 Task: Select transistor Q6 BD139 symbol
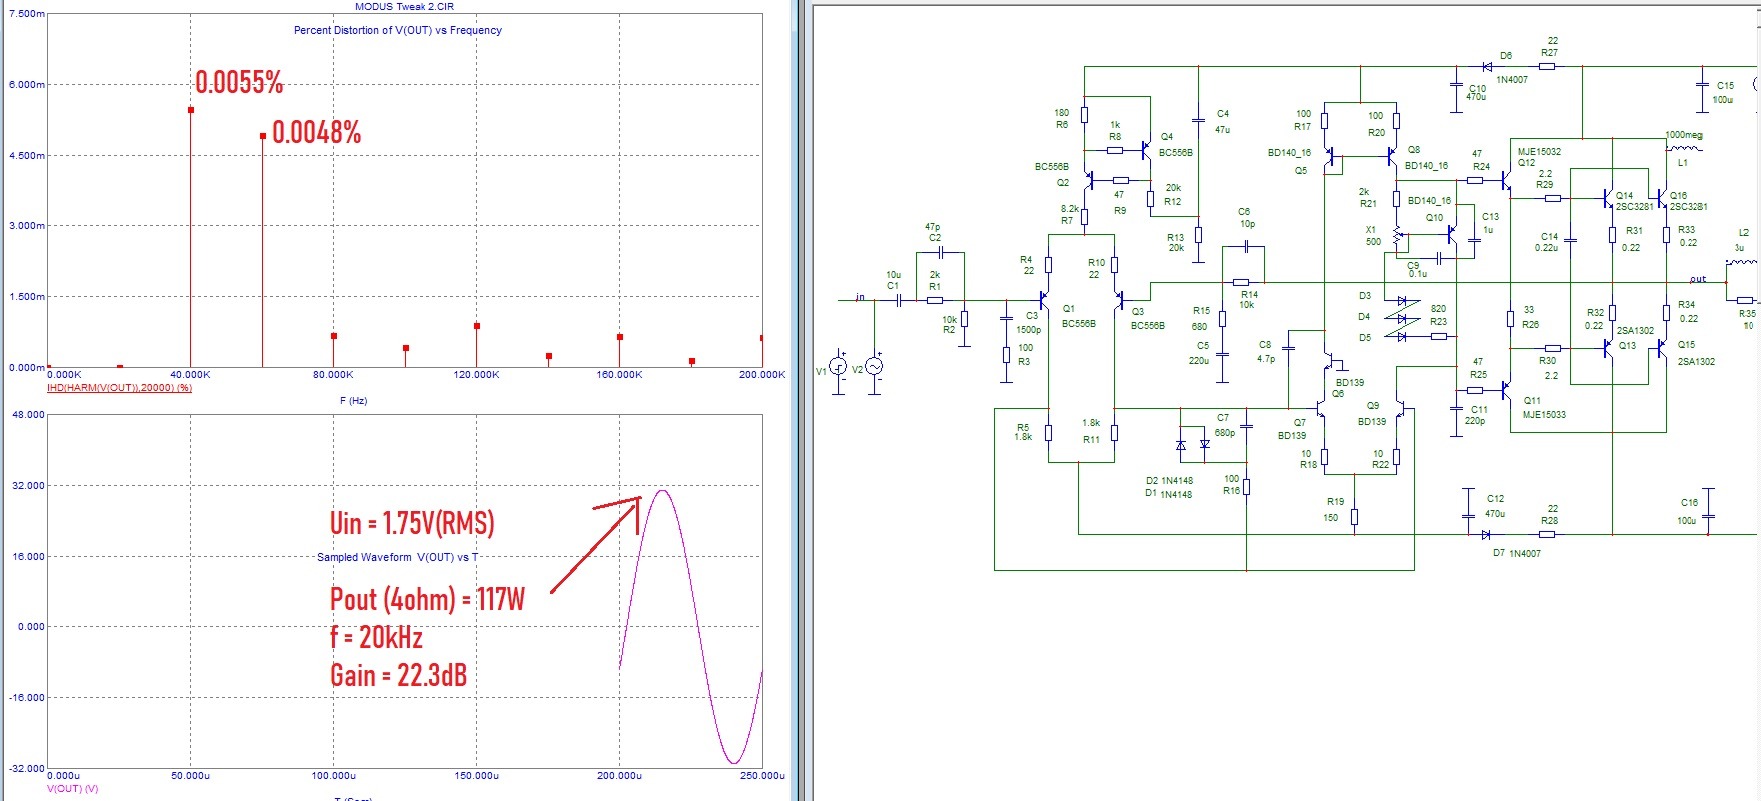click(x=1329, y=362)
